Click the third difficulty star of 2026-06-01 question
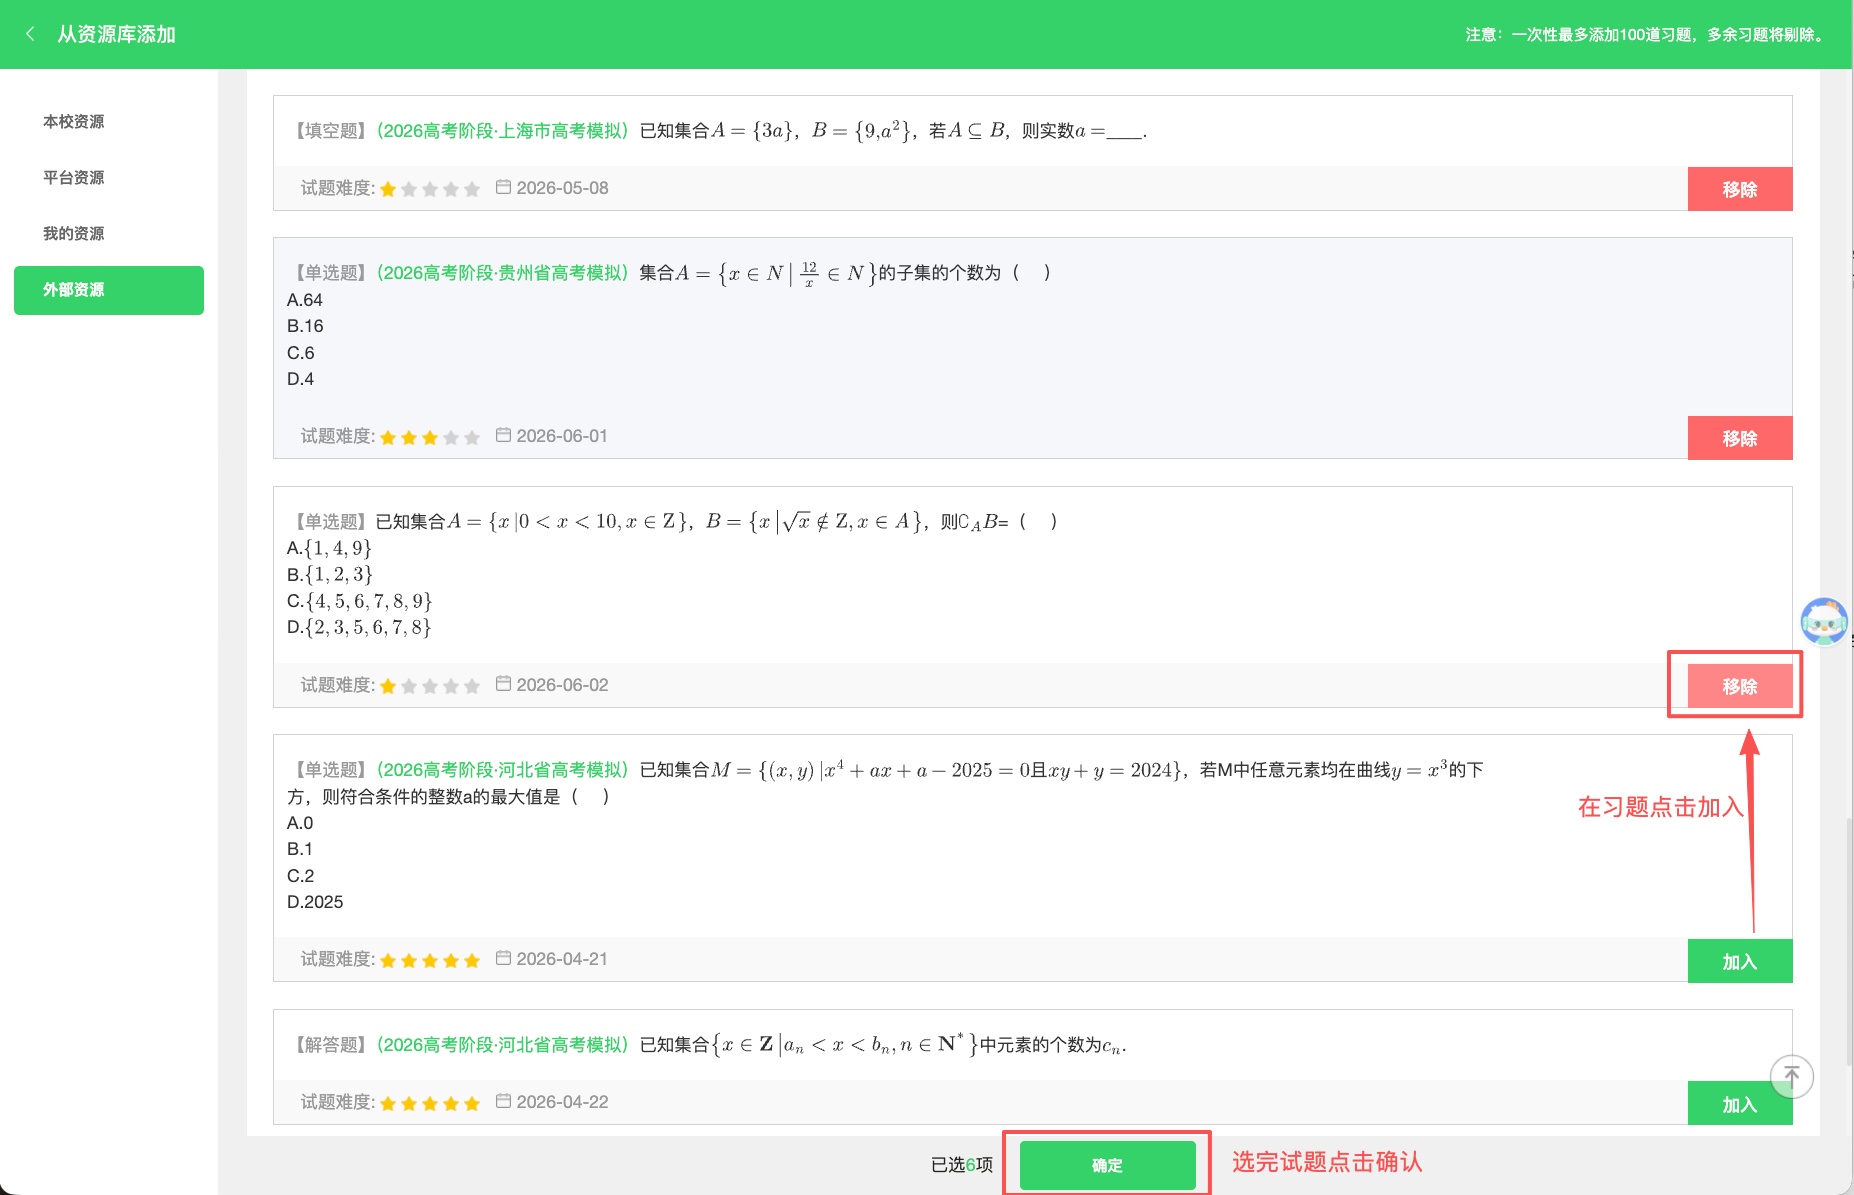Viewport: 1854px width, 1195px height. (430, 437)
